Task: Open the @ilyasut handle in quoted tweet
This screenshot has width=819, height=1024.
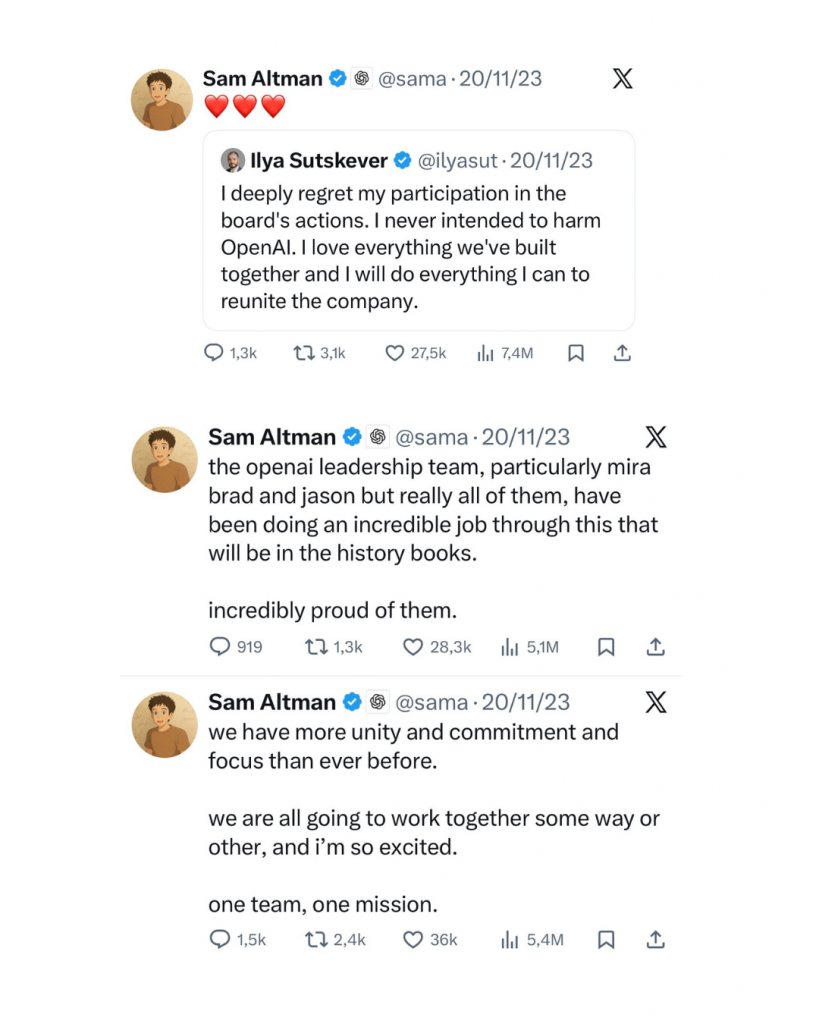Action: tap(459, 160)
